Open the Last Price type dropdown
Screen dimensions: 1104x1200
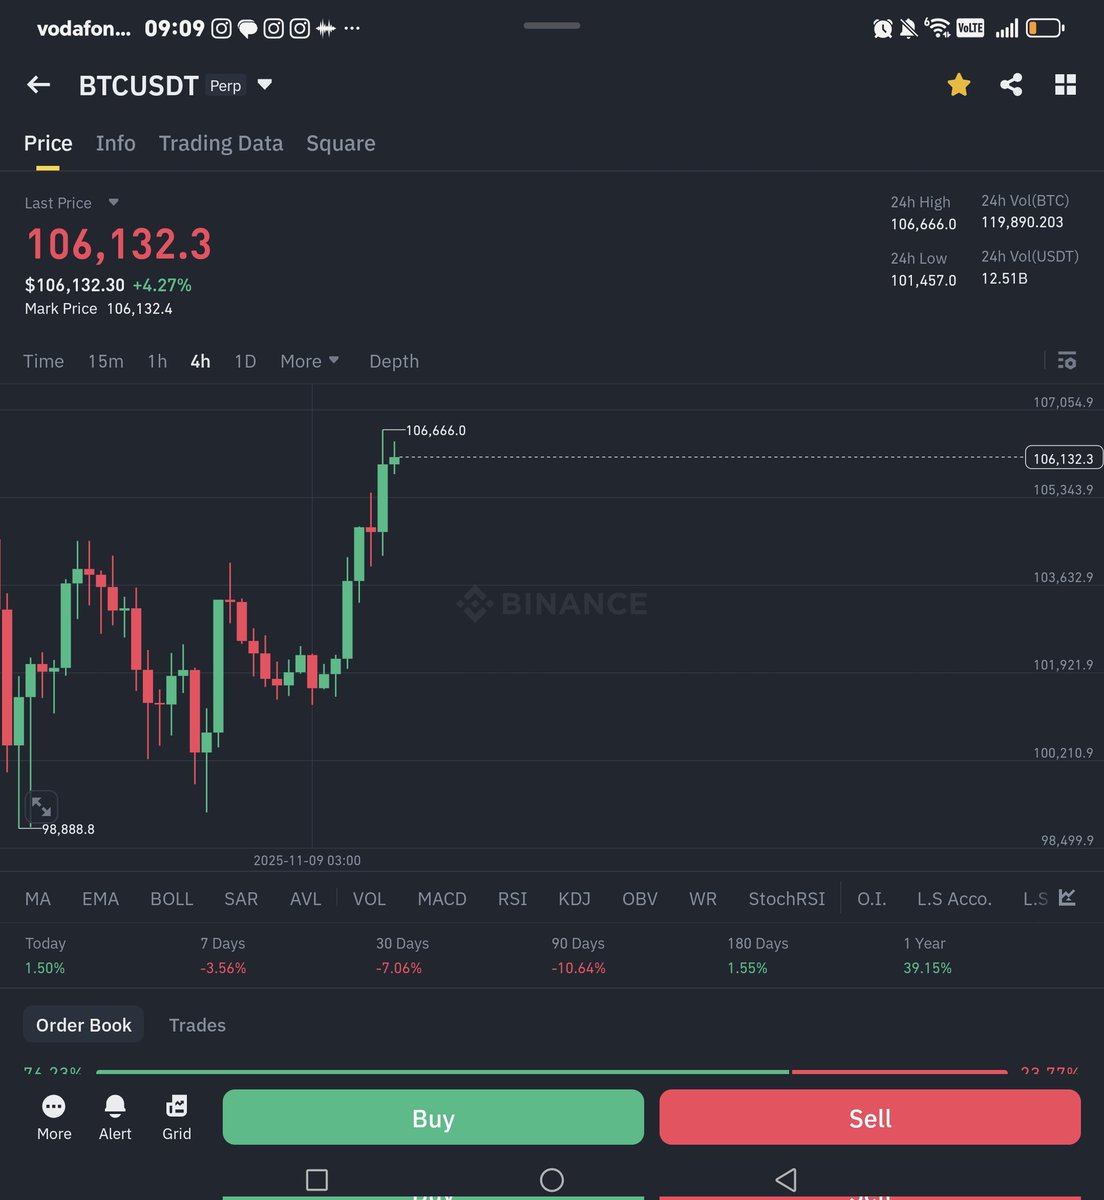pyautogui.click(x=113, y=202)
